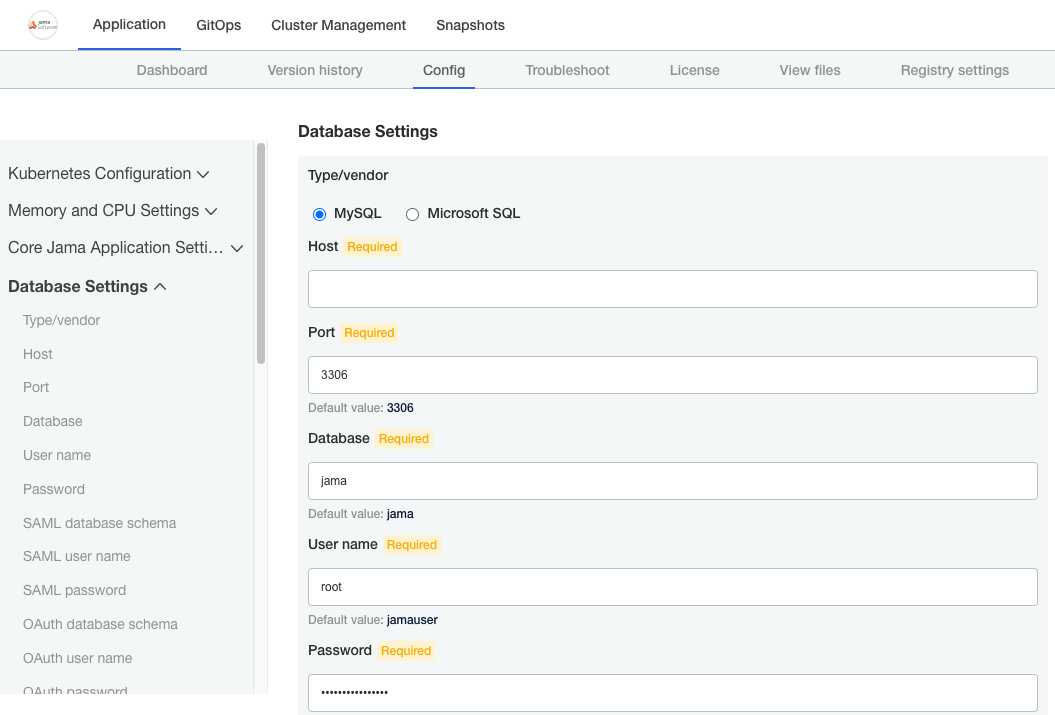The width and height of the screenshot is (1055, 715).
Task: Click the default value jamauser text
Action: coord(412,619)
